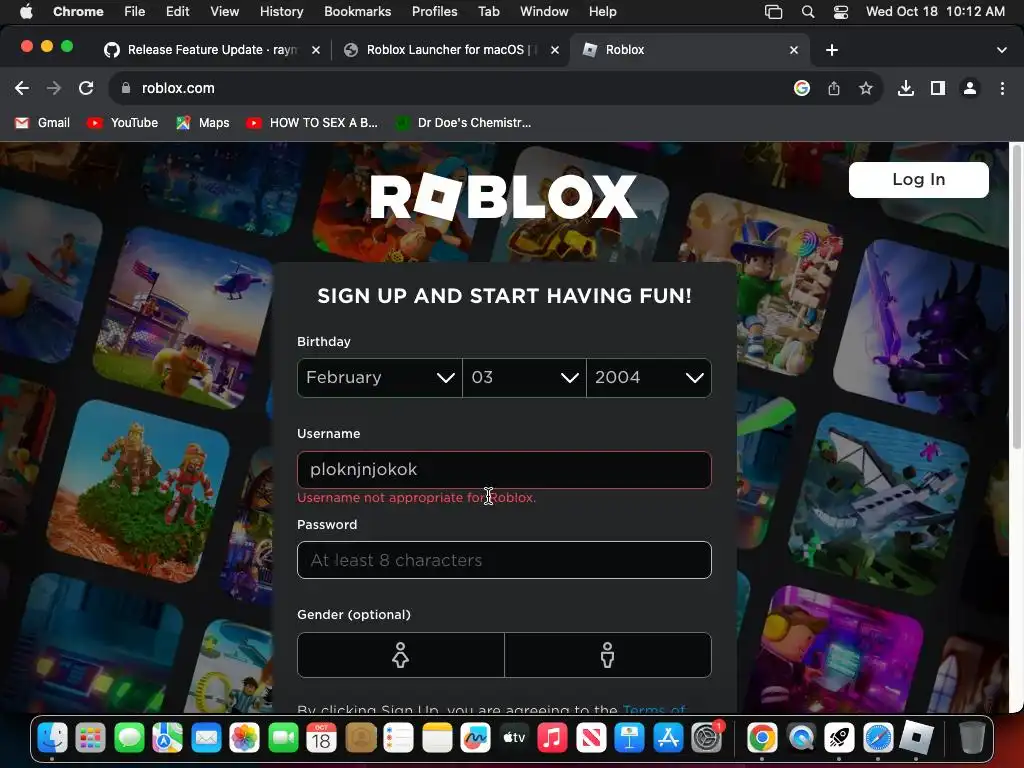
Task: Expand the birthday day dropdown 03
Action: click(x=524, y=377)
